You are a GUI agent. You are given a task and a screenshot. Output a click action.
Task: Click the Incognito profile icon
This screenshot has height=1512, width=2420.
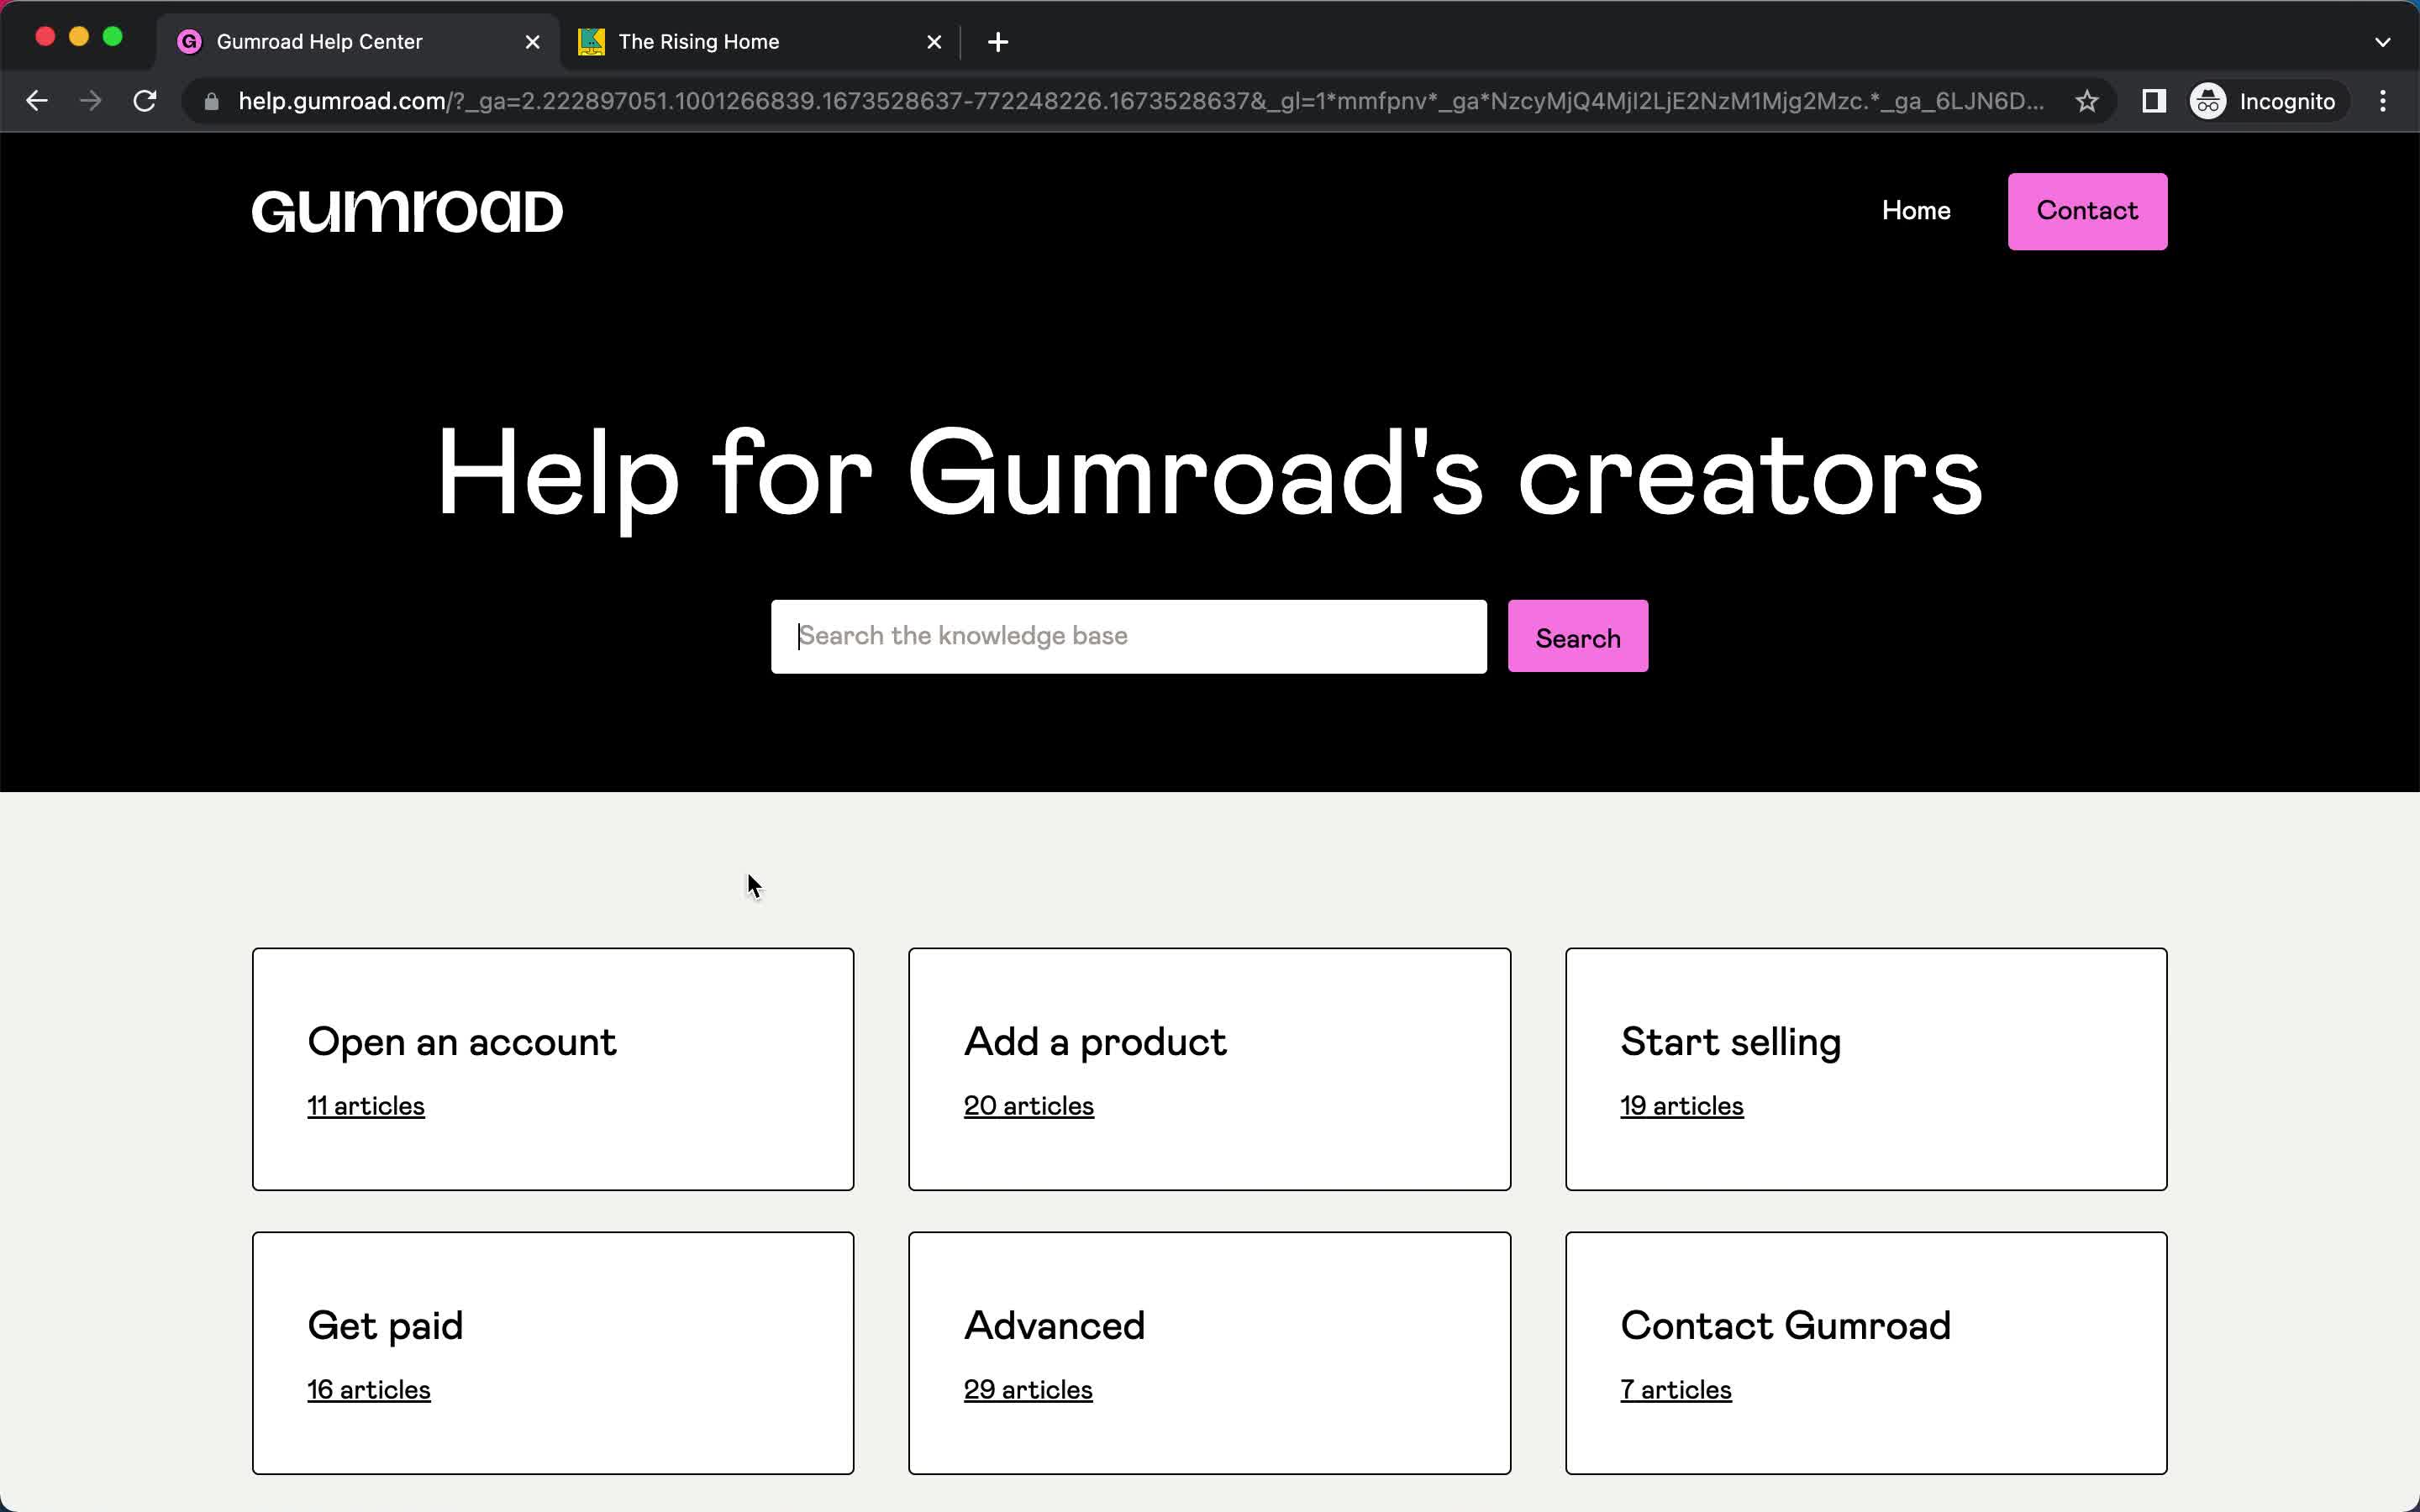point(2207,101)
